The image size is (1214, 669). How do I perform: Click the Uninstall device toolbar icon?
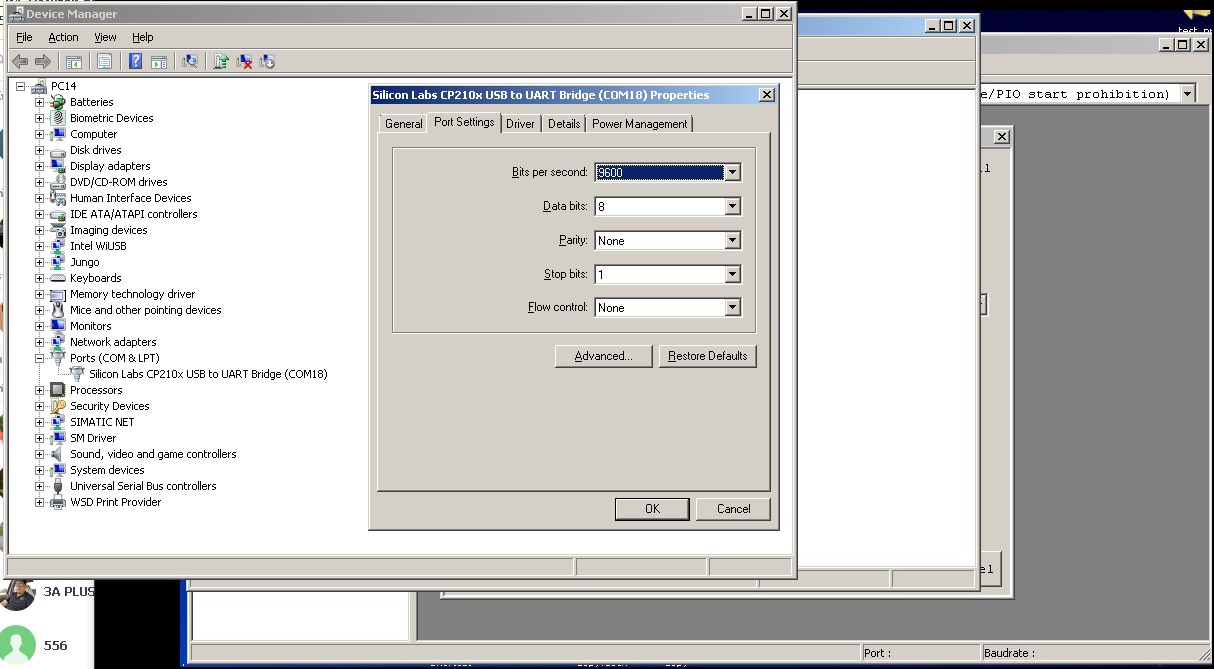coord(245,62)
